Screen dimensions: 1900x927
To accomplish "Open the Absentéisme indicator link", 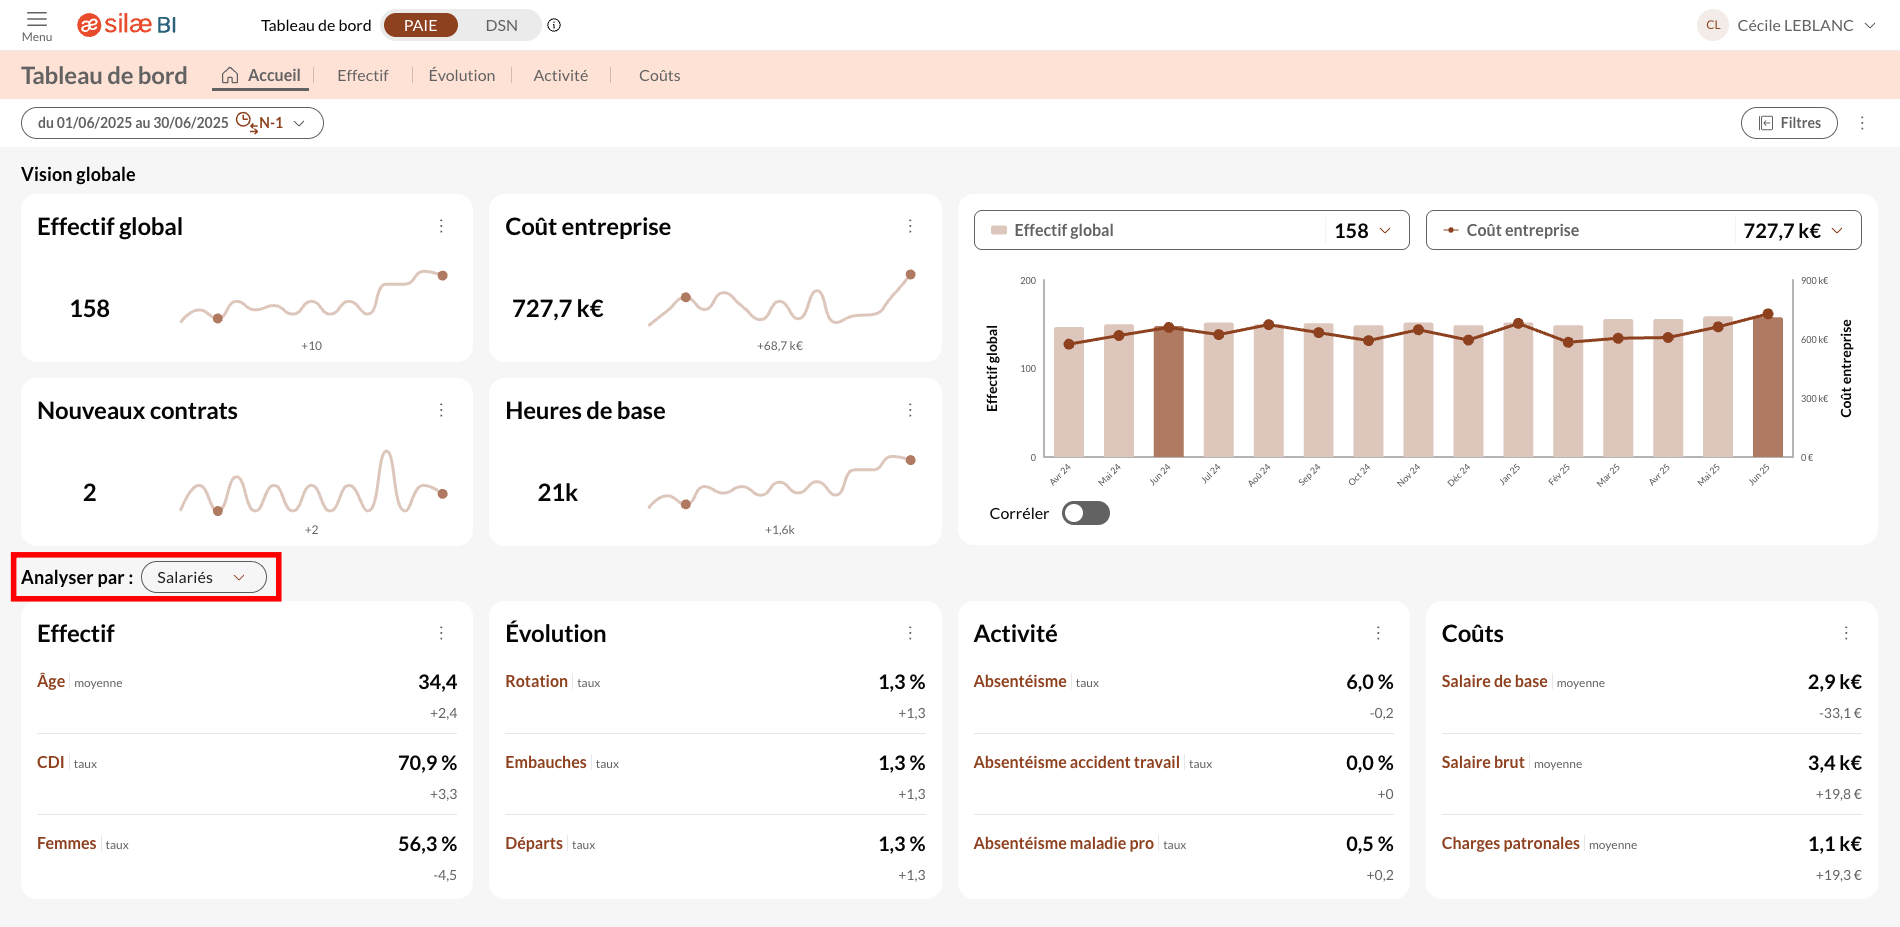I will [1019, 681].
